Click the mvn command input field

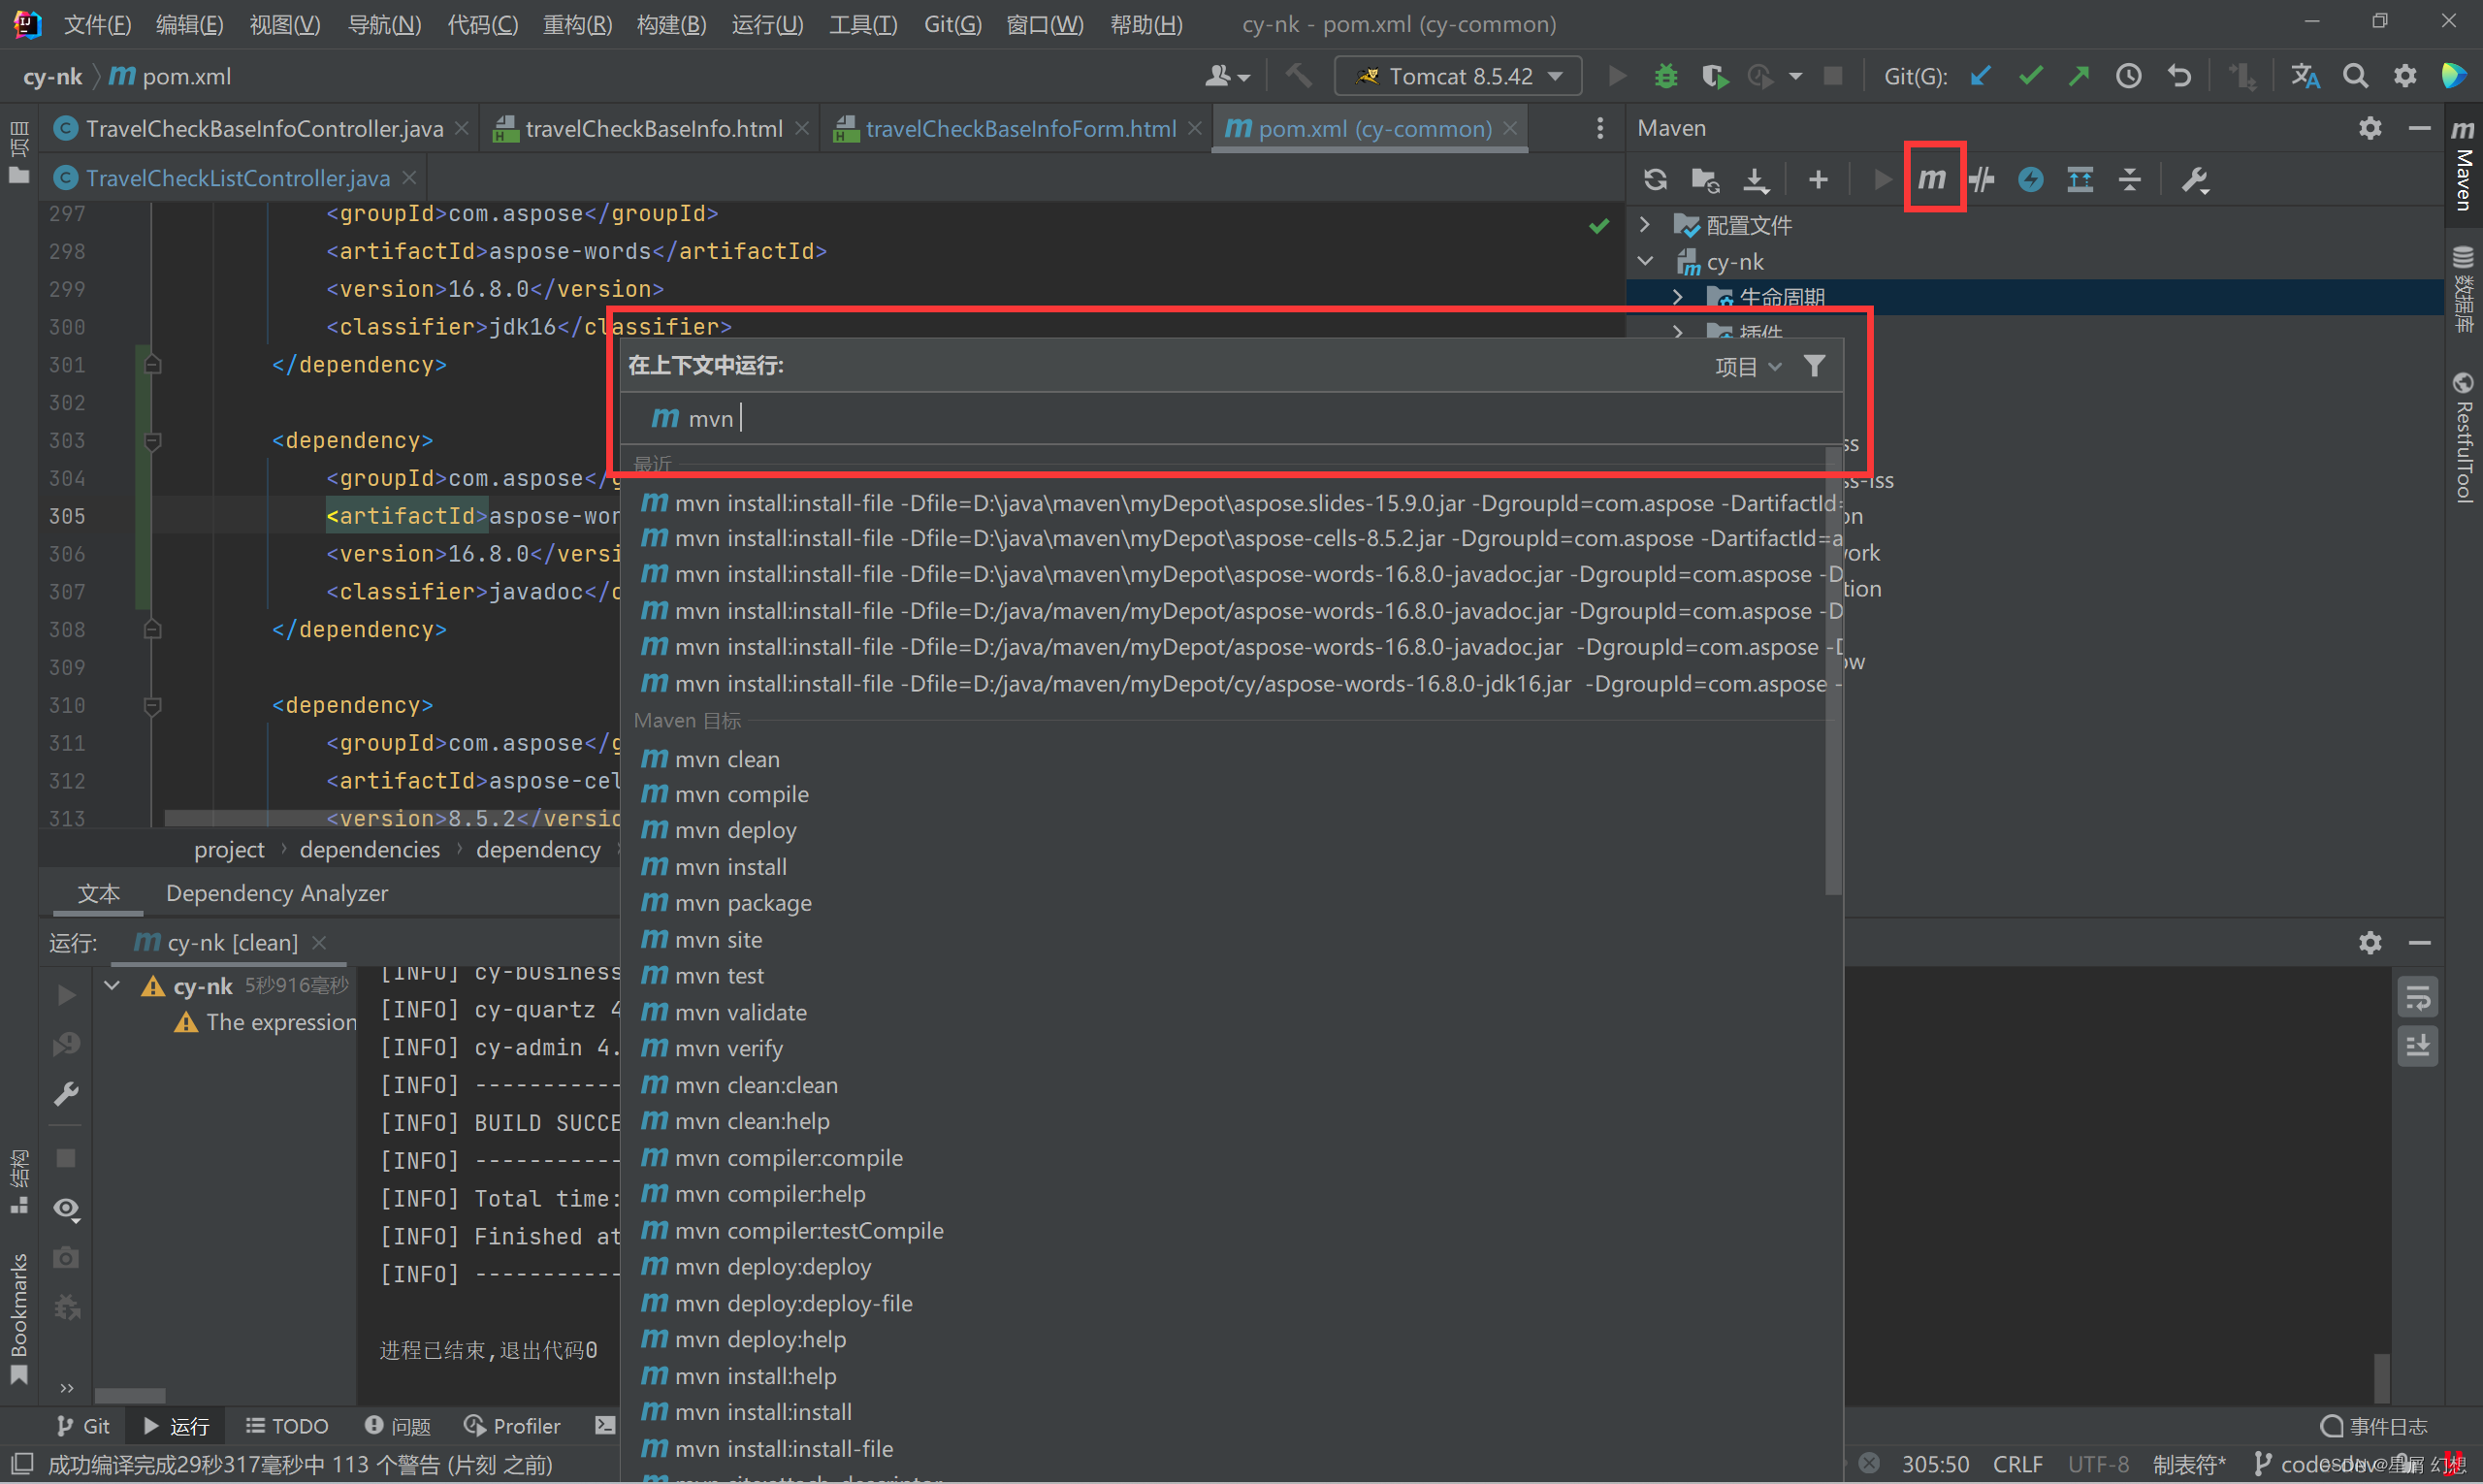[1237, 419]
